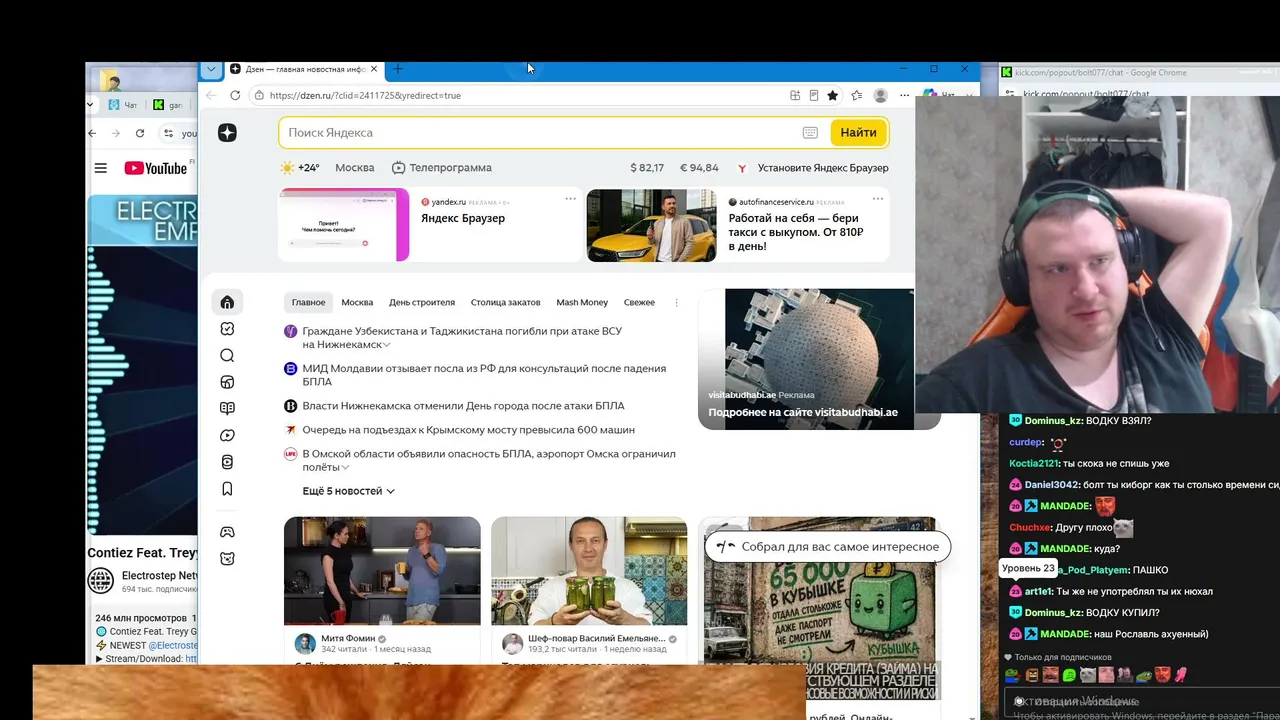Open a new tab in Edge
The image size is (1280, 720).
398,69
